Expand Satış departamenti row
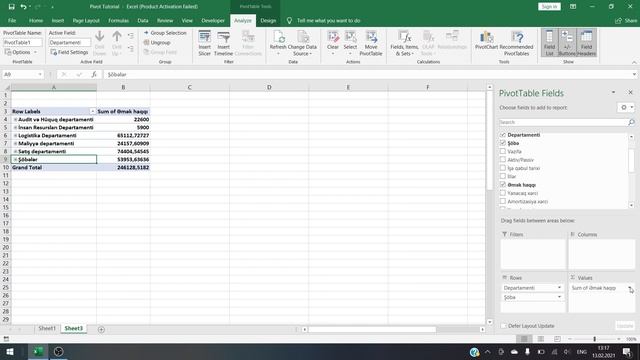This screenshot has width=640, height=360. (16, 151)
